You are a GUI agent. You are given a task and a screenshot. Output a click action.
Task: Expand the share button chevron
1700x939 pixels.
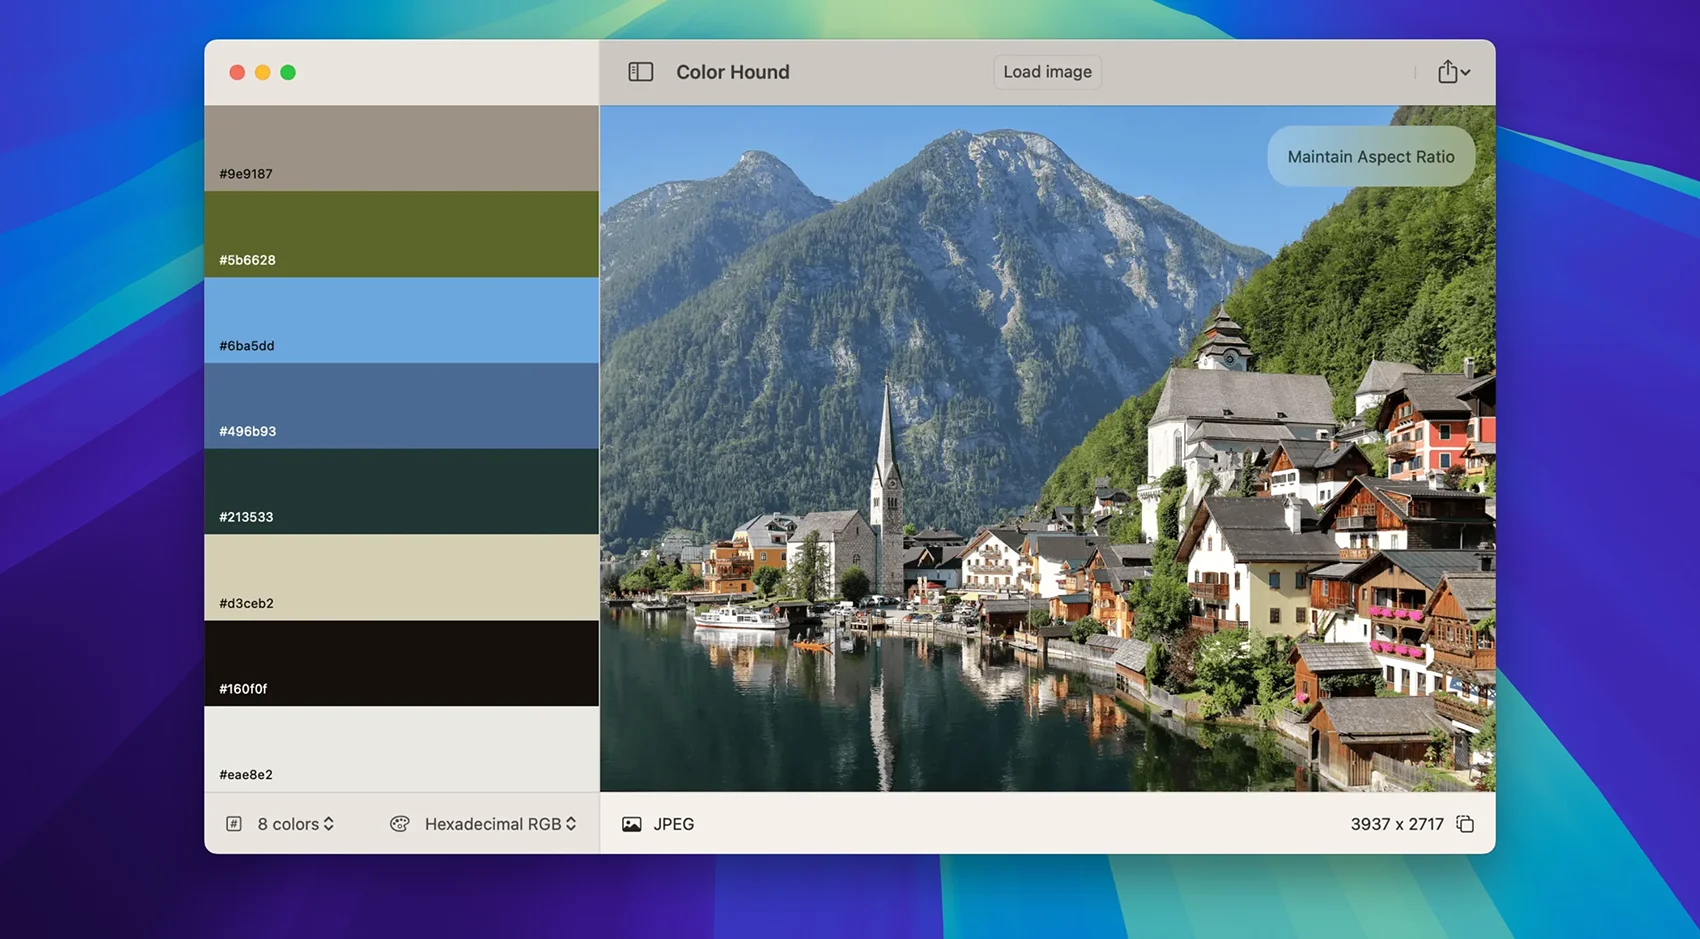[x=1465, y=73]
